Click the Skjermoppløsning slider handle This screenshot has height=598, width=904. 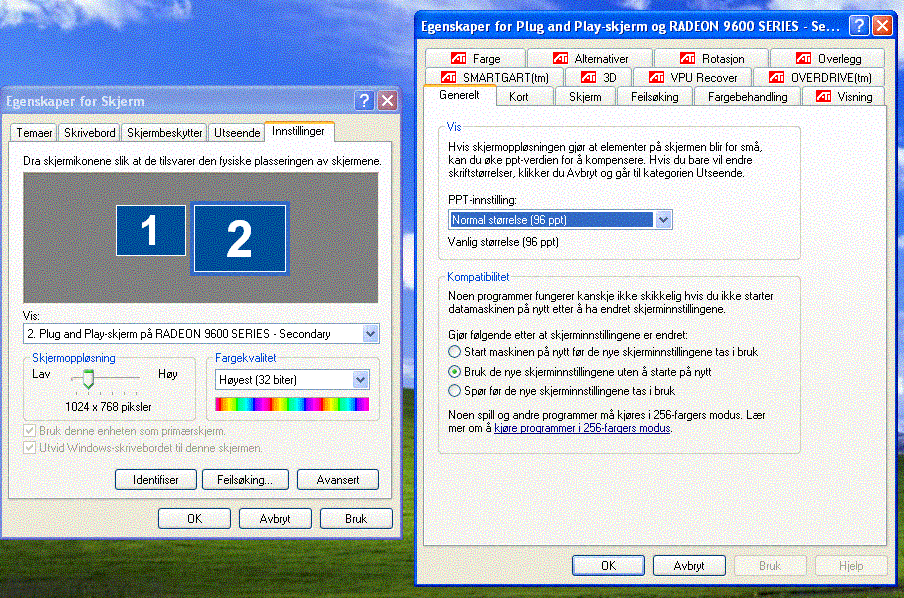pyautogui.click(x=88, y=379)
